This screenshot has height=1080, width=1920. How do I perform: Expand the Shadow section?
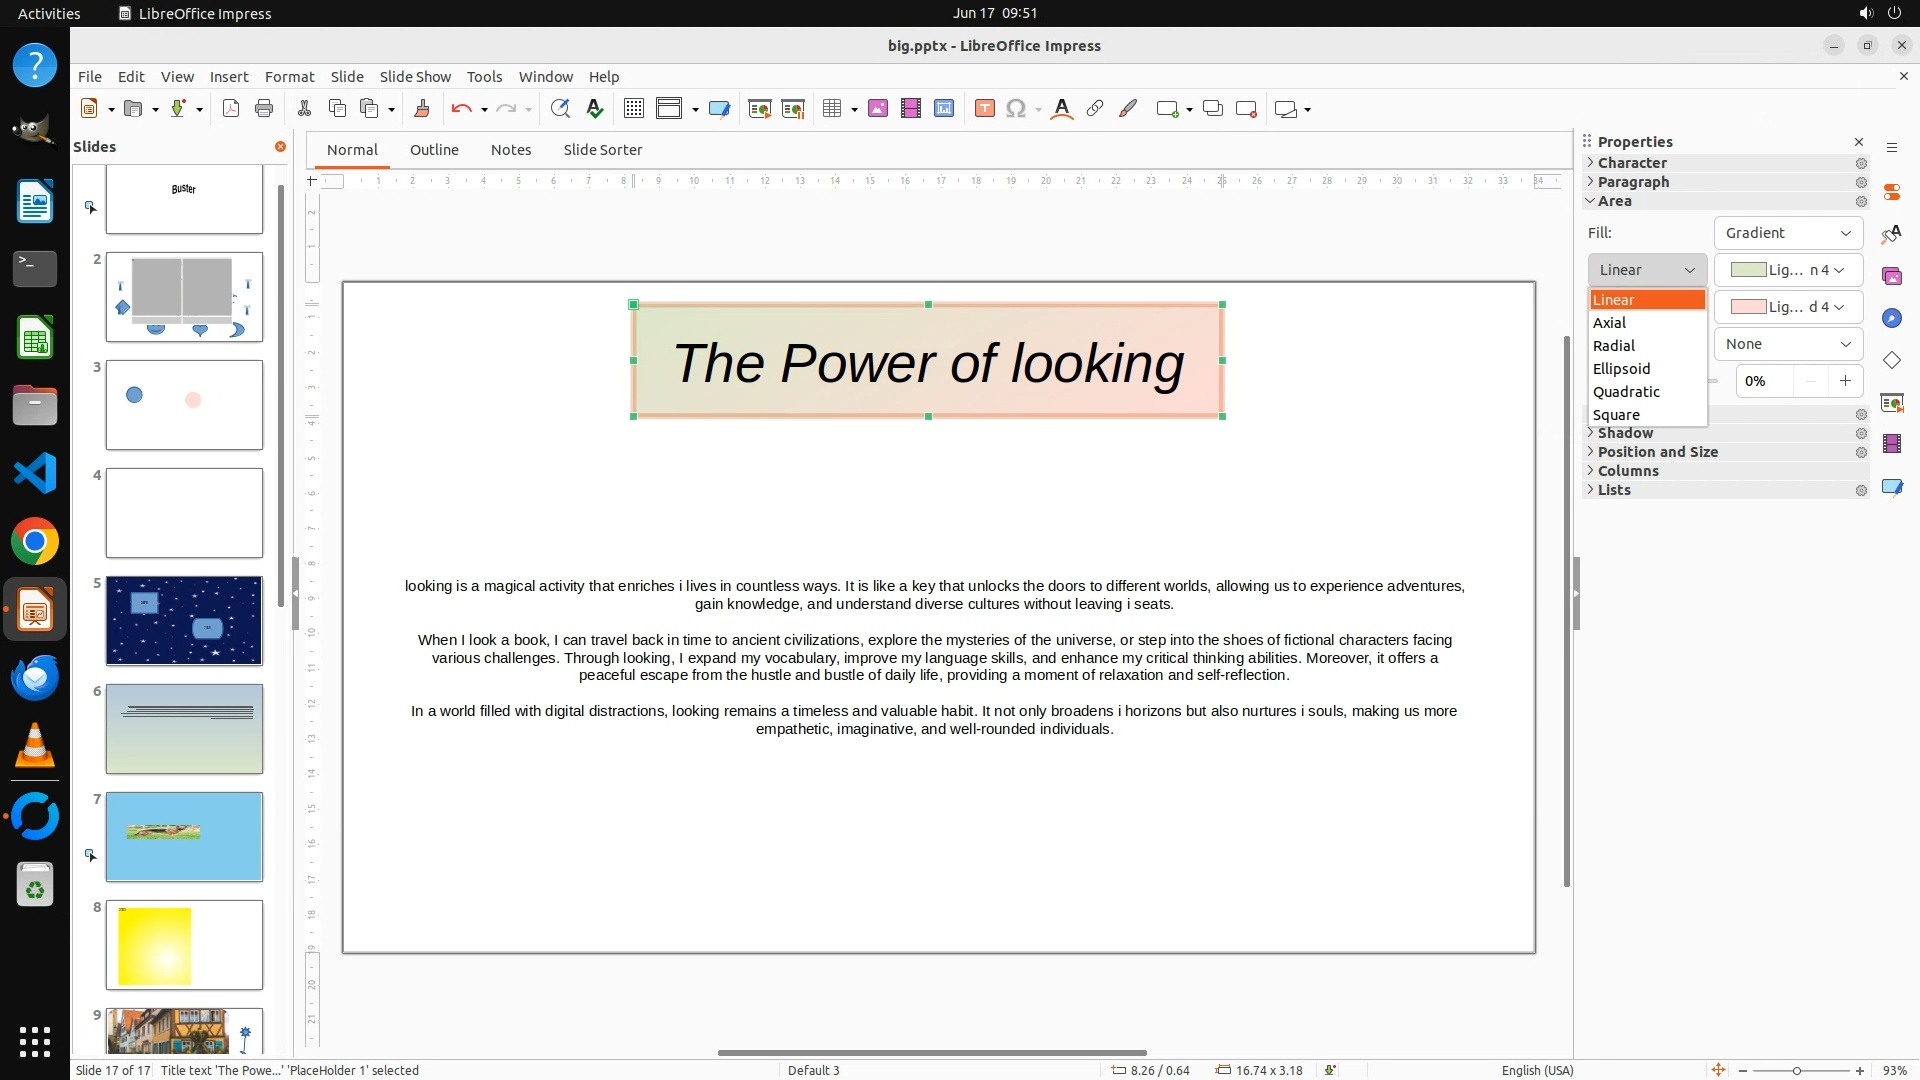pyautogui.click(x=1625, y=433)
